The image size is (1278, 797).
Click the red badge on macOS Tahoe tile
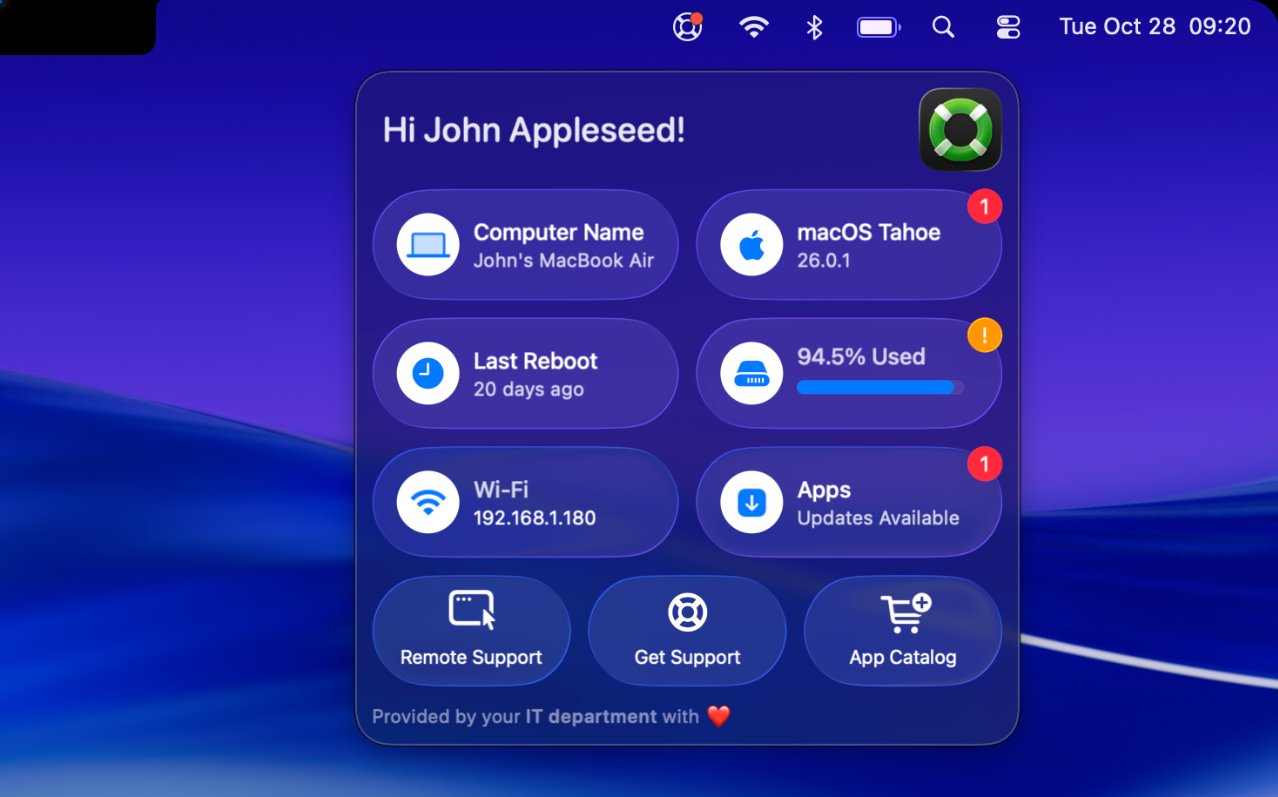(x=984, y=207)
